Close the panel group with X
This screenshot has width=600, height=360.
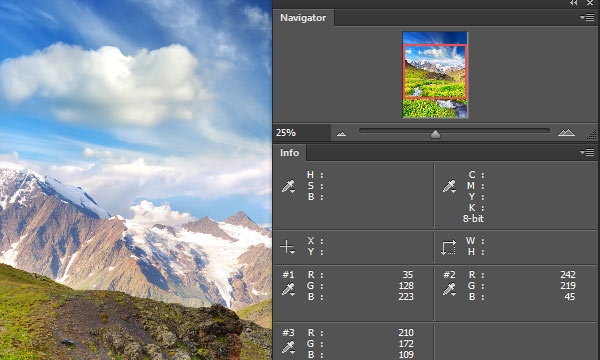click(x=590, y=3)
